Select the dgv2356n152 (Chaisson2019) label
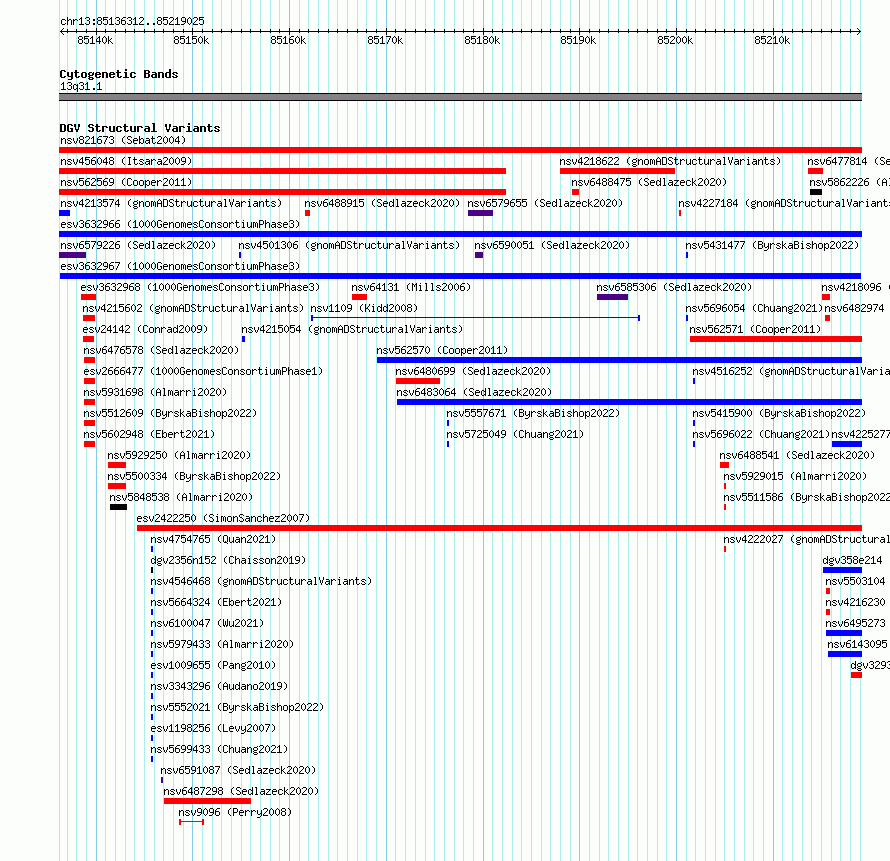Screen dimensions: 890x861 (228, 560)
